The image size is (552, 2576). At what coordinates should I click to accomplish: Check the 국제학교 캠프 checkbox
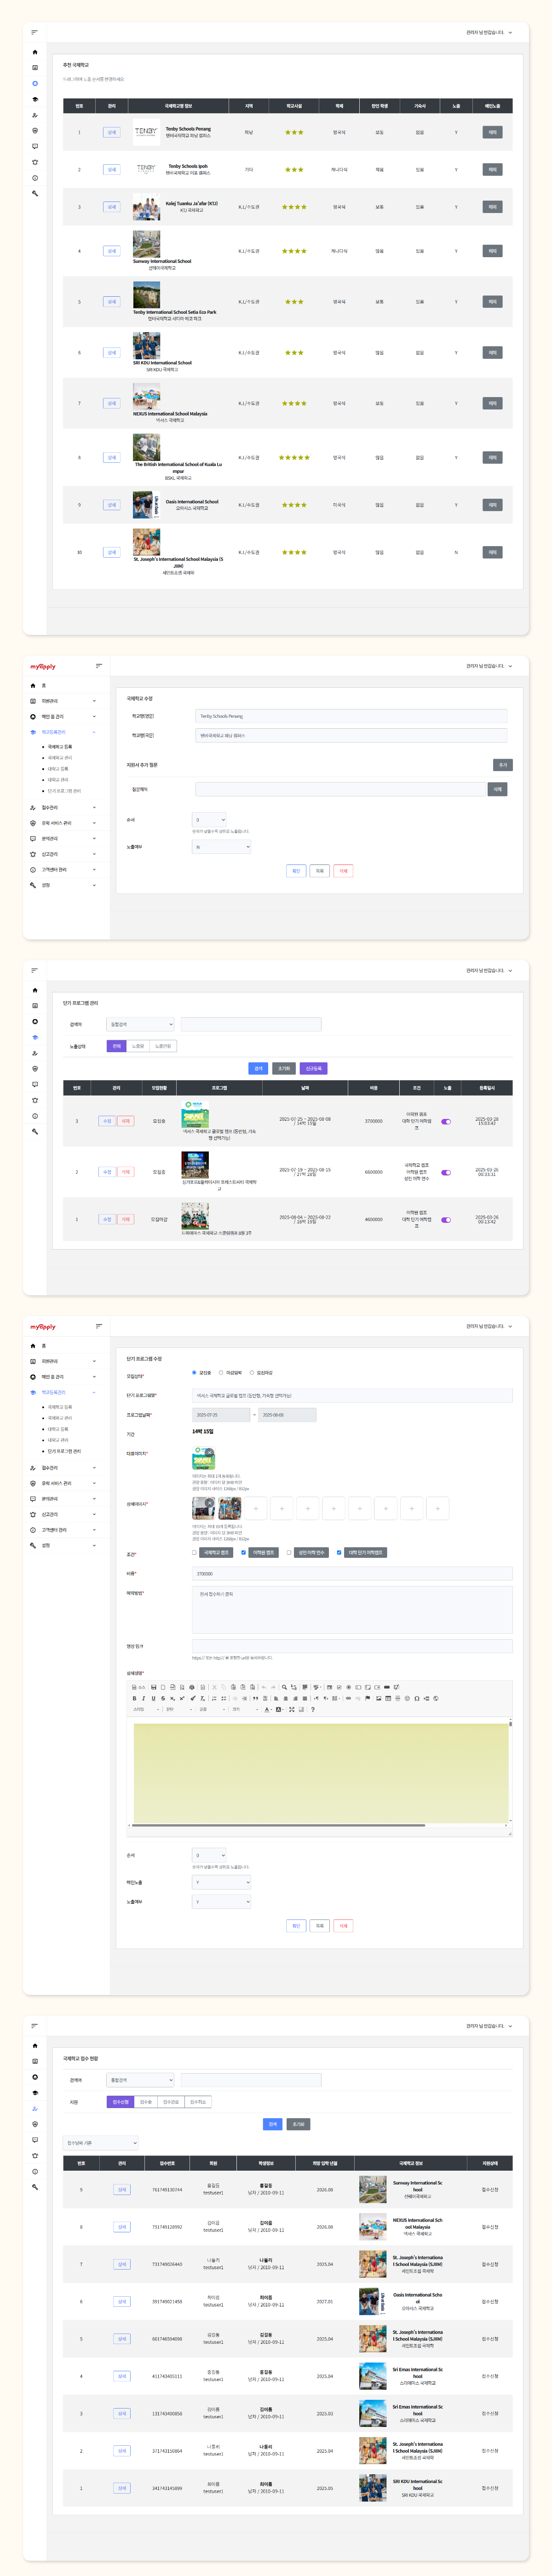click(x=195, y=1553)
